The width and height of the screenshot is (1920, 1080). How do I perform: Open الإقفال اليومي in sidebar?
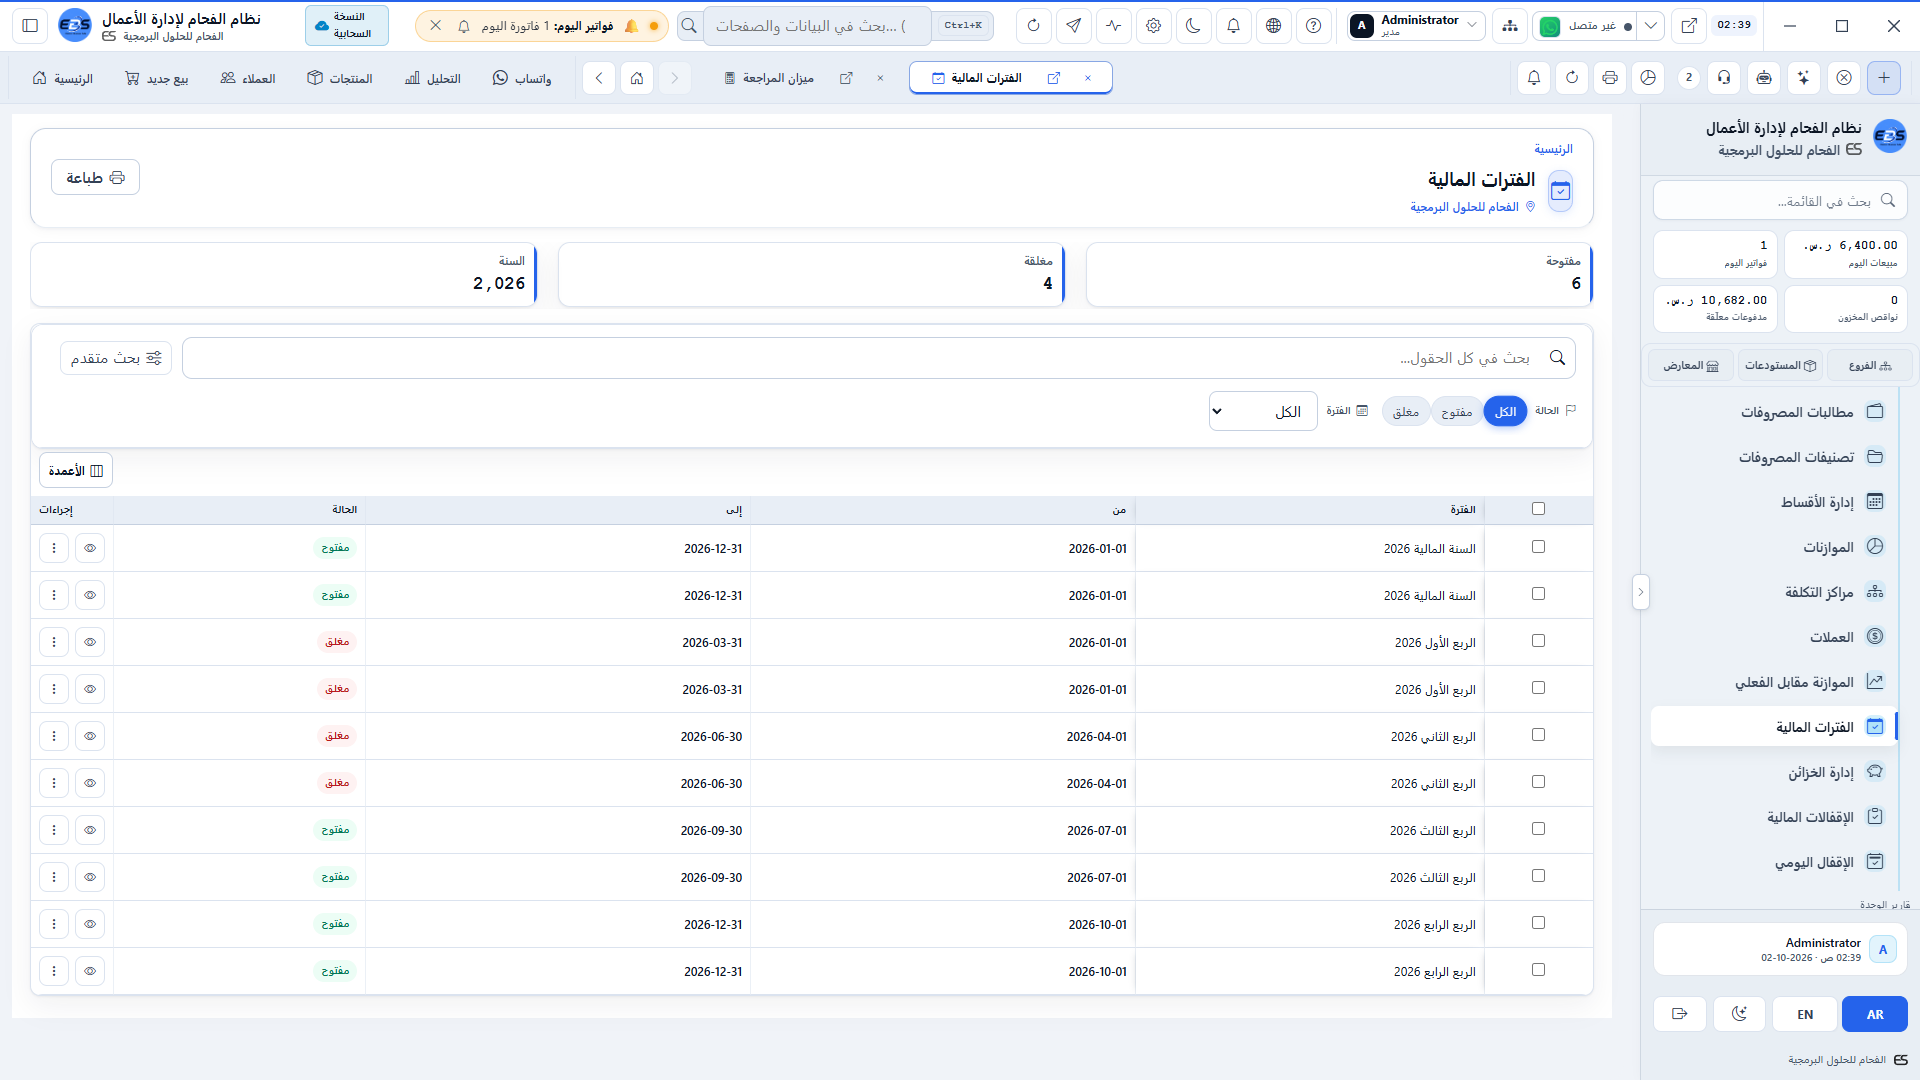tap(1773, 862)
